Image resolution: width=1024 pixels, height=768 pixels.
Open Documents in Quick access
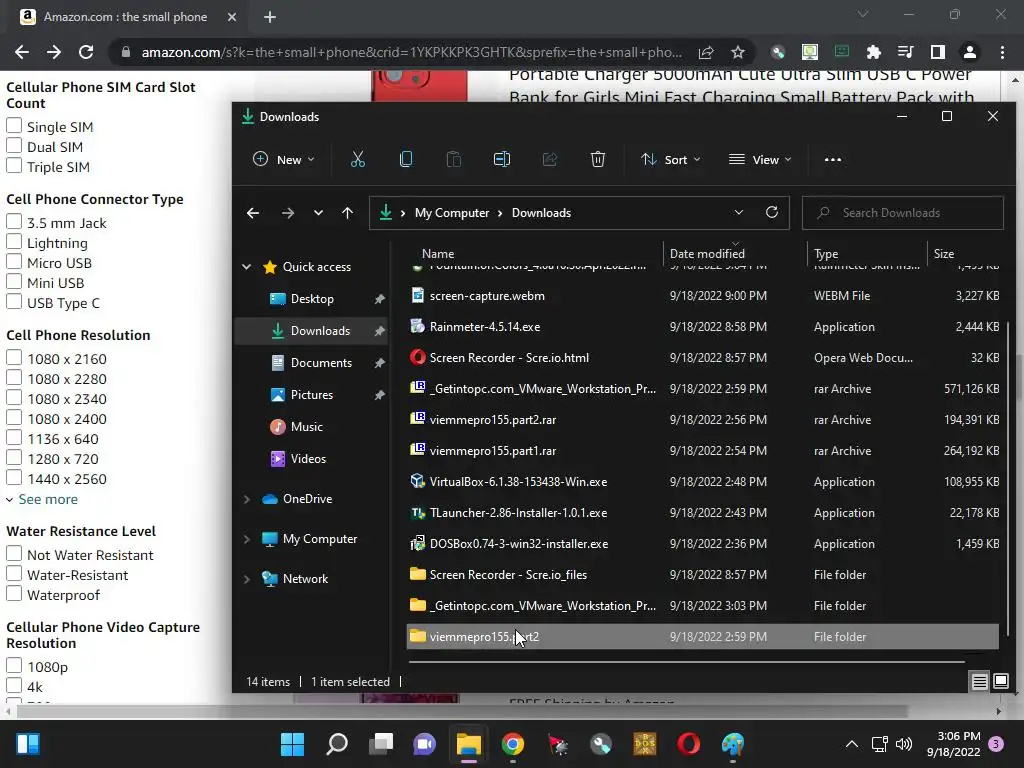click(321, 362)
